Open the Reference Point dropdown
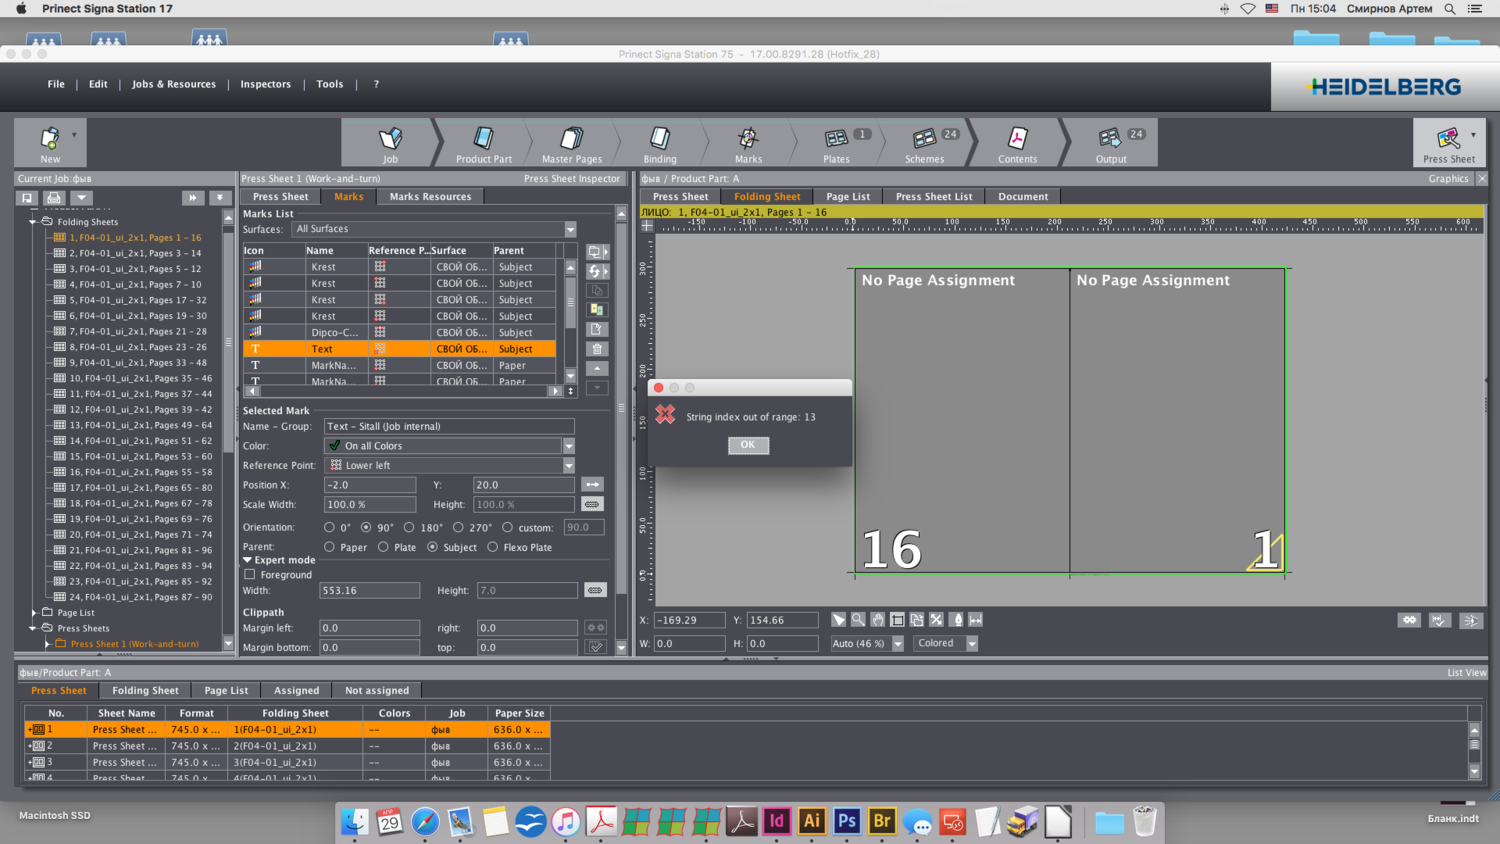The height and width of the screenshot is (844, 1500). tap(568, 466)
